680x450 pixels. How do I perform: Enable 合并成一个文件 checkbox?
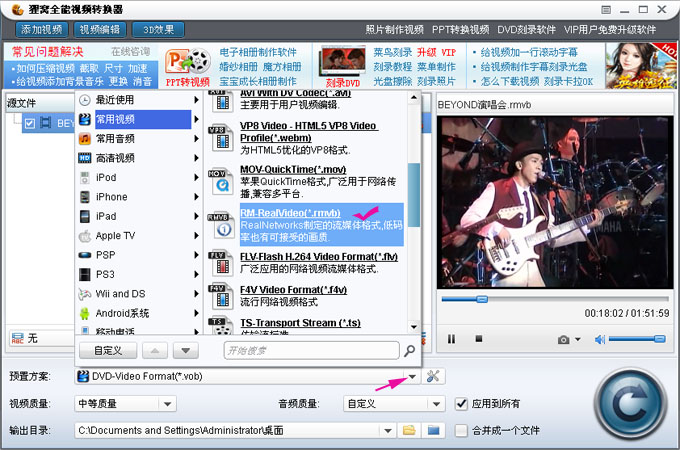[461, 430]
